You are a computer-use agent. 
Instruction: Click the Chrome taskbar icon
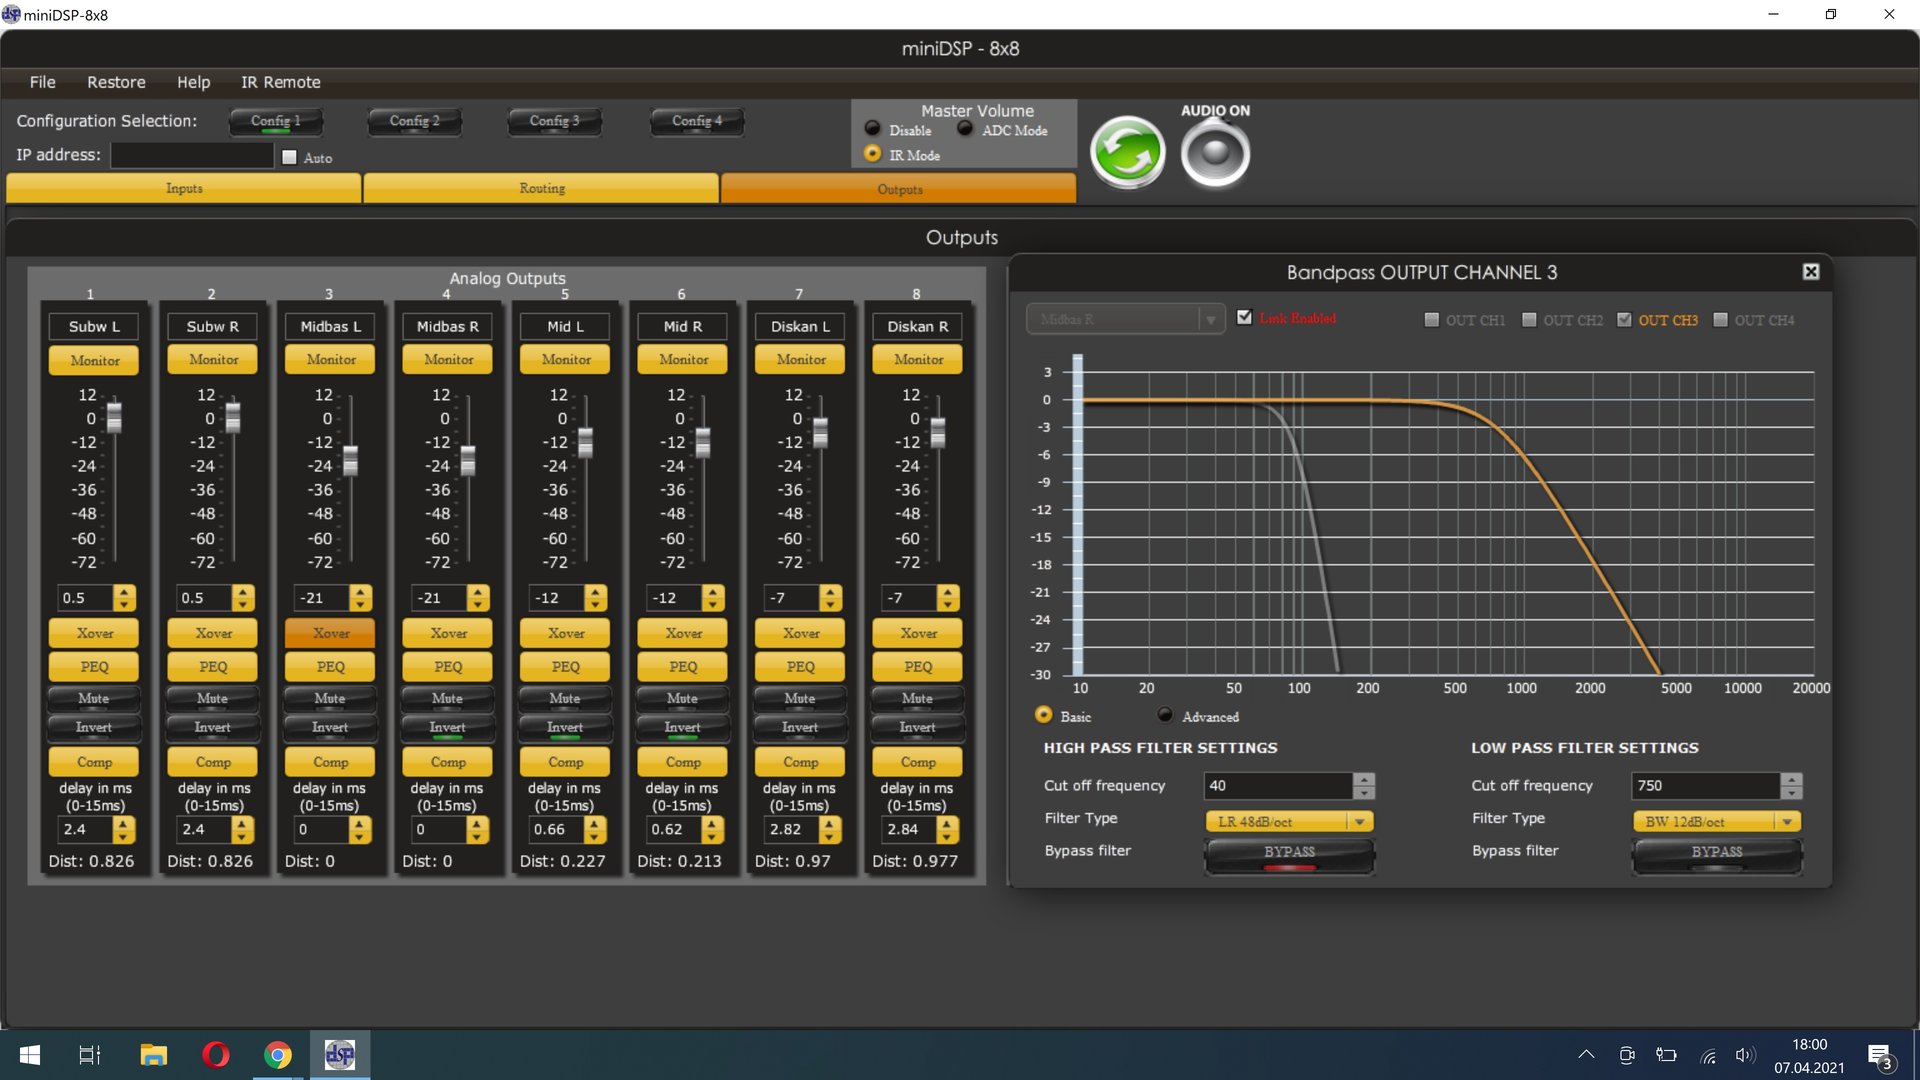(278, 1055)
